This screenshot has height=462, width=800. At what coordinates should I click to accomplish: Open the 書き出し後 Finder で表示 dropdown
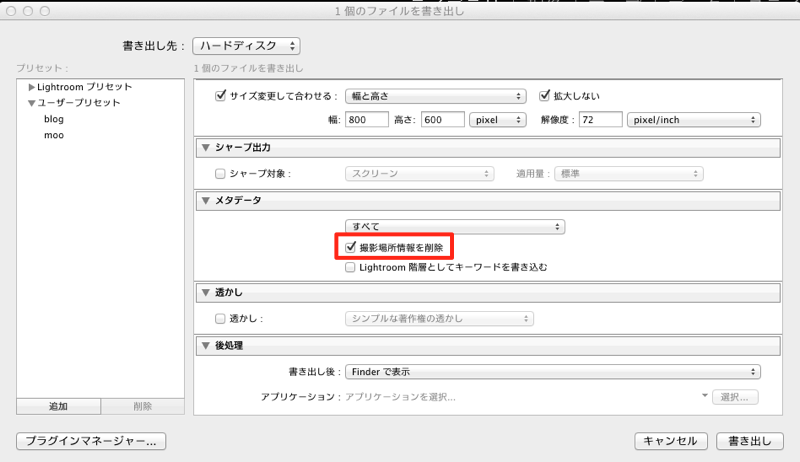coord(553,372)
